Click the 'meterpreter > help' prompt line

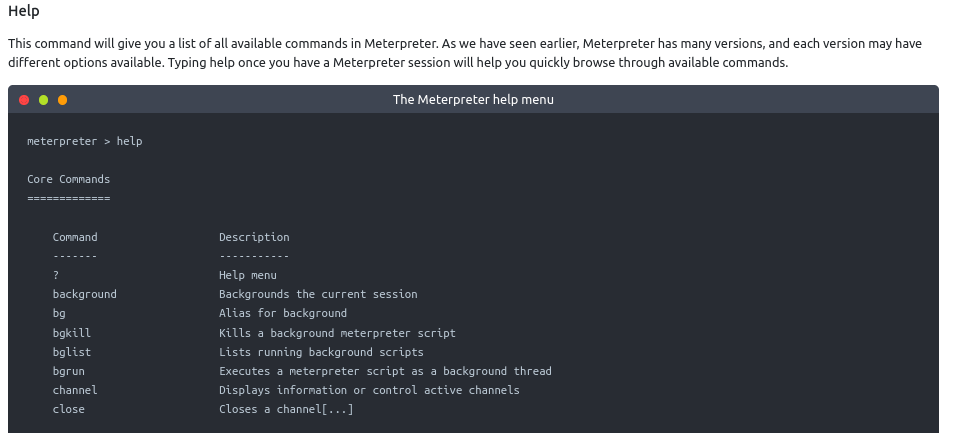point(85,141)
